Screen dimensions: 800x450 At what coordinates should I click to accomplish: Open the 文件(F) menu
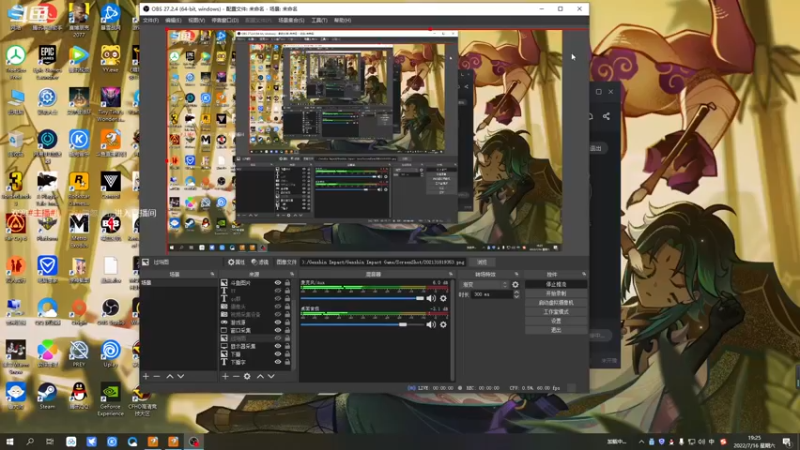[151, 20]
